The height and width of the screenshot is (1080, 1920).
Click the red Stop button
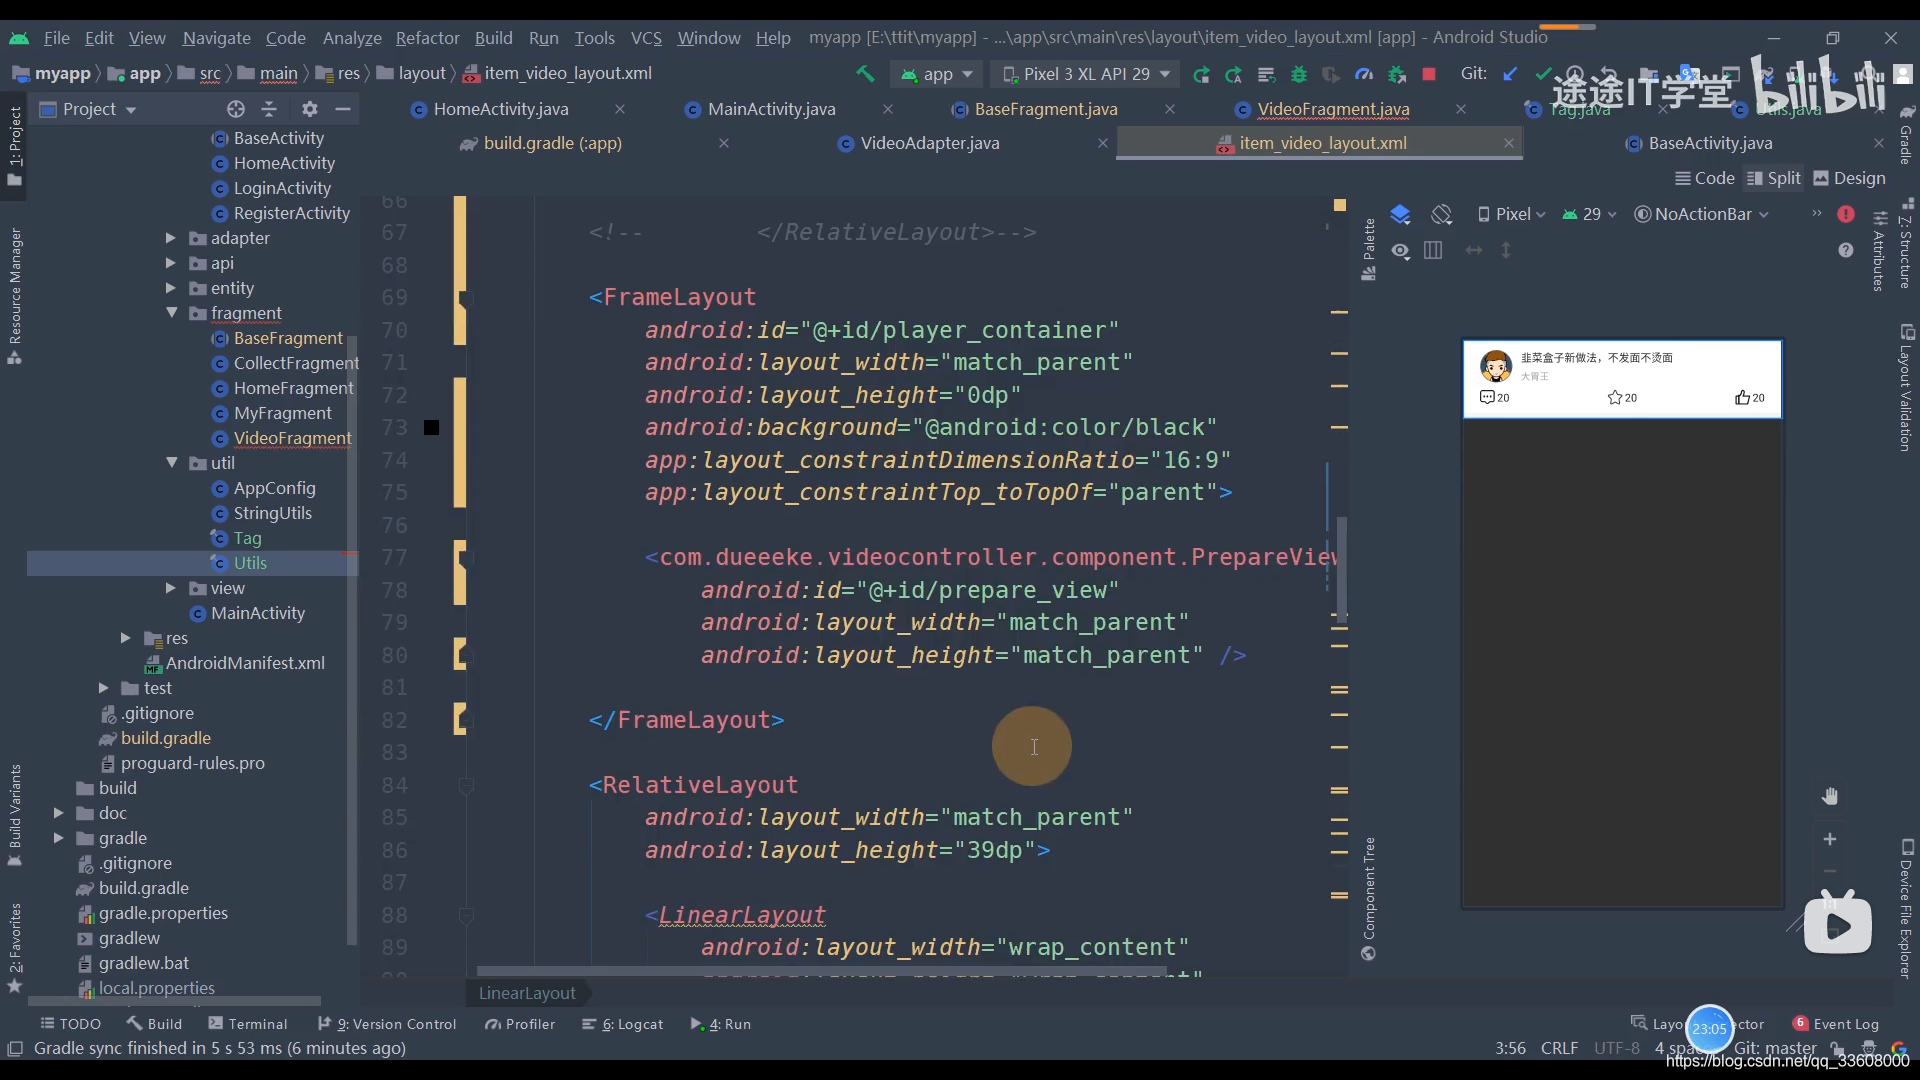[1429, 74]
